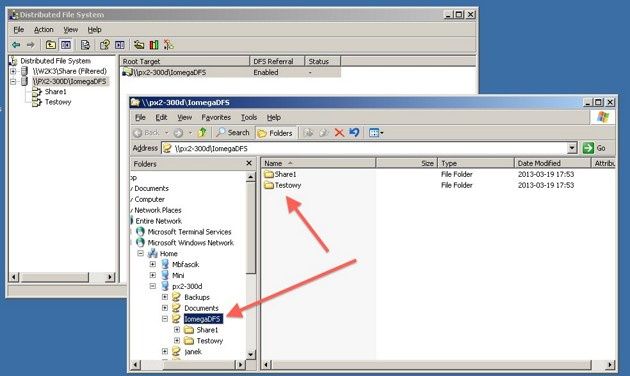
Task: Close the Folders pane with its X
Action: 249,163
